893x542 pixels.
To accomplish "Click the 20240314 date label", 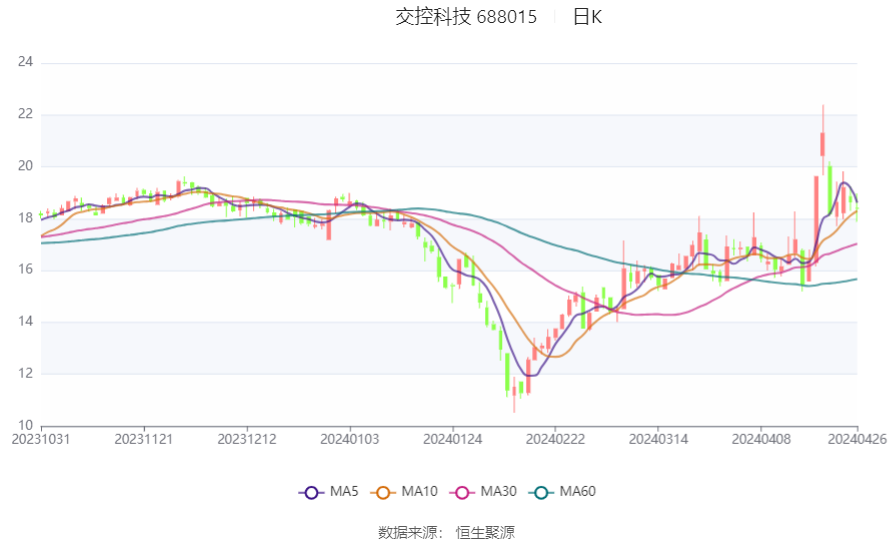I will [658, 440].
